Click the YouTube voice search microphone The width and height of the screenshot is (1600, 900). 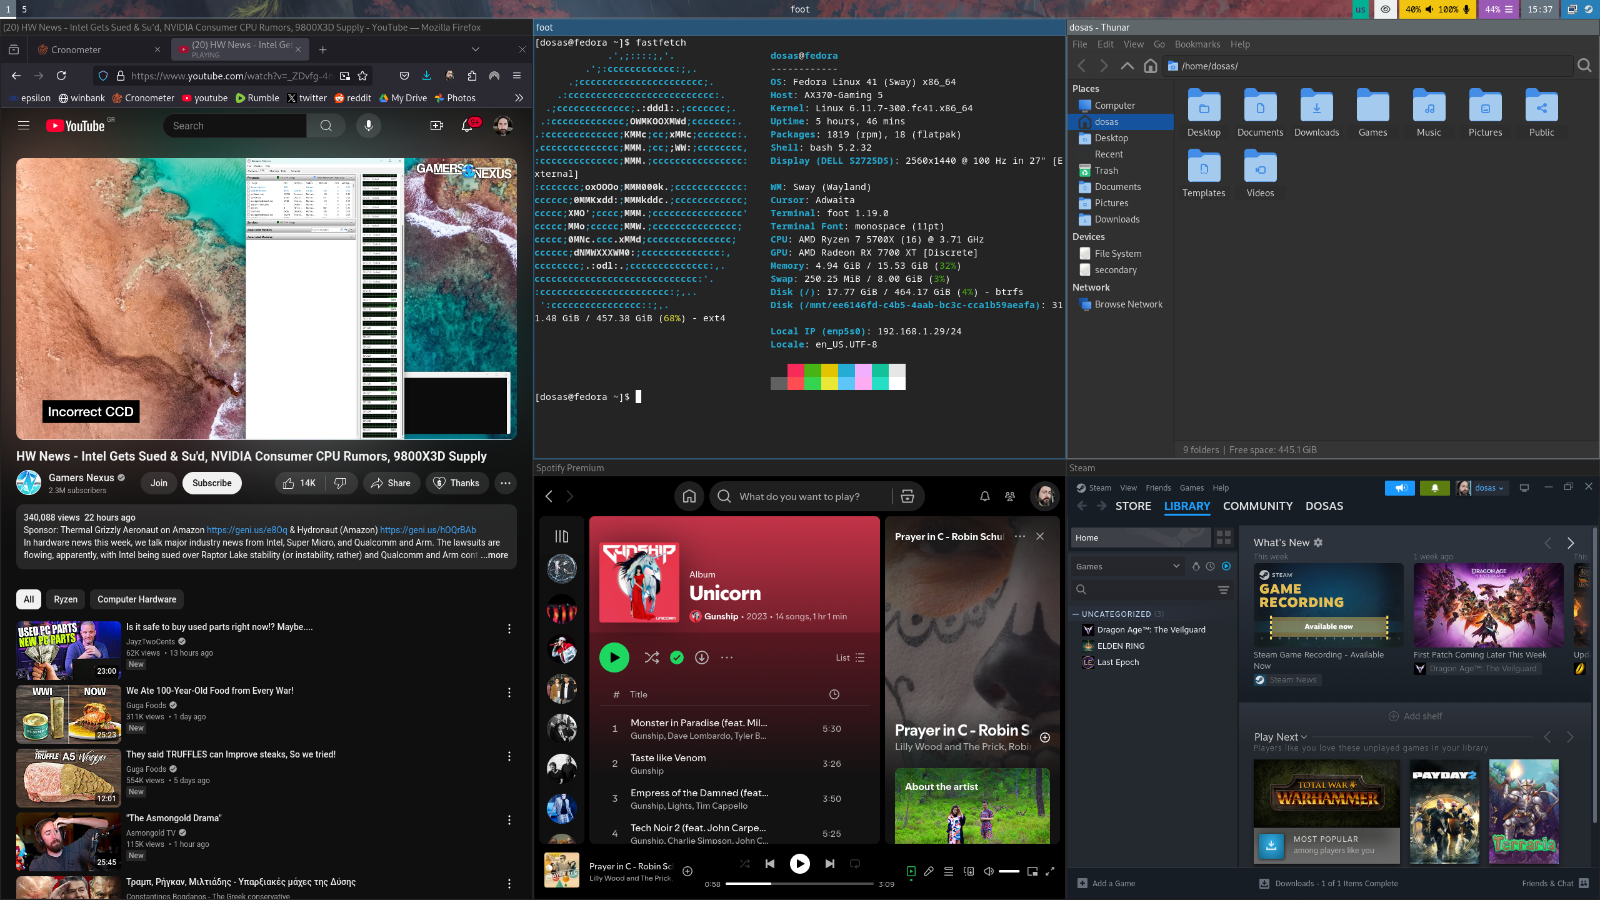(368, 125)
